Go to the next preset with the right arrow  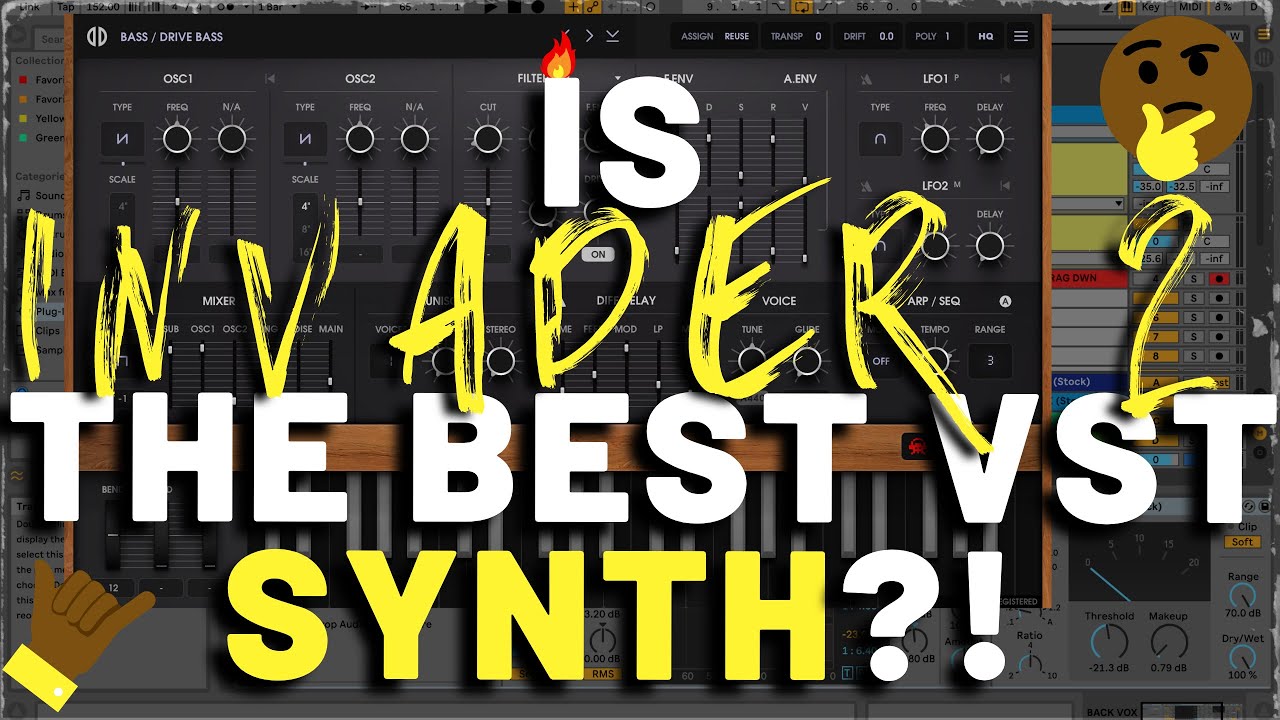click(x=589, y=36)
